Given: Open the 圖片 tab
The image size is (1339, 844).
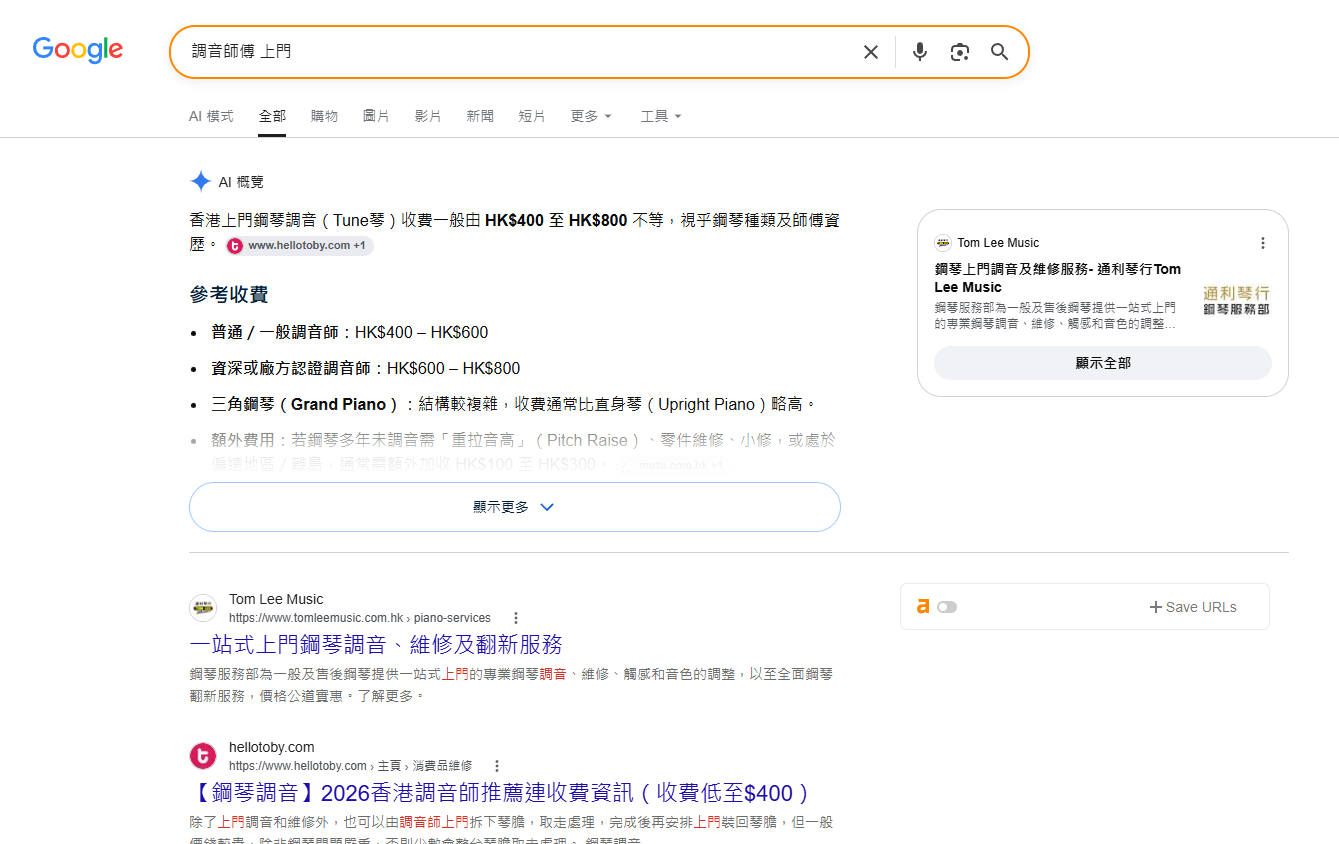Looking at the screenshot, I should click(376, 116).
